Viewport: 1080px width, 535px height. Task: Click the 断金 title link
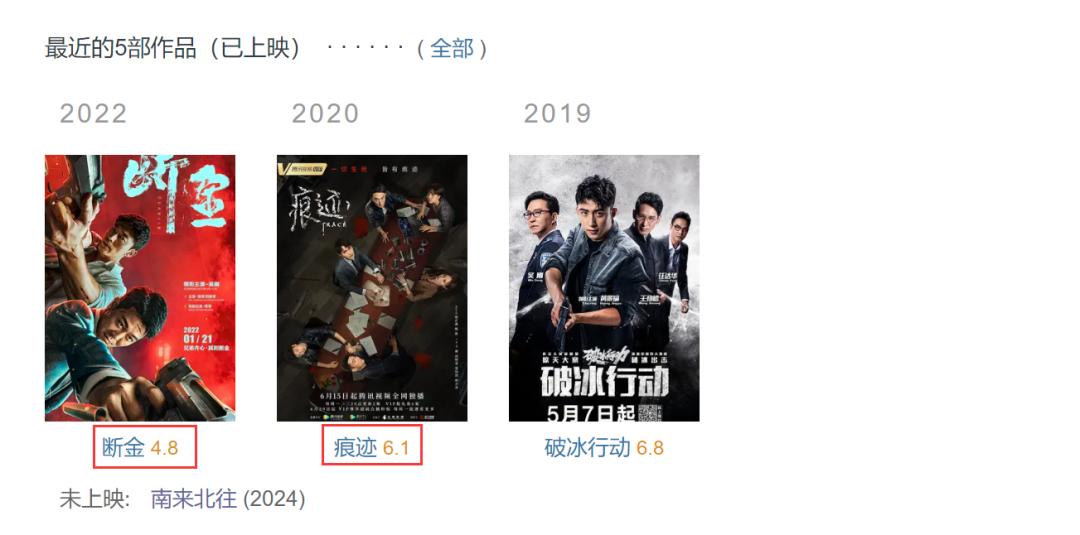123,448
